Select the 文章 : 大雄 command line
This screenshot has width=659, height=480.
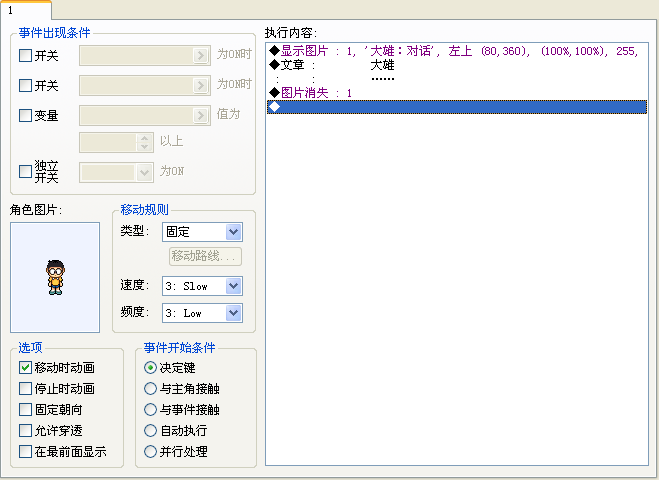(x=457, y=65)
